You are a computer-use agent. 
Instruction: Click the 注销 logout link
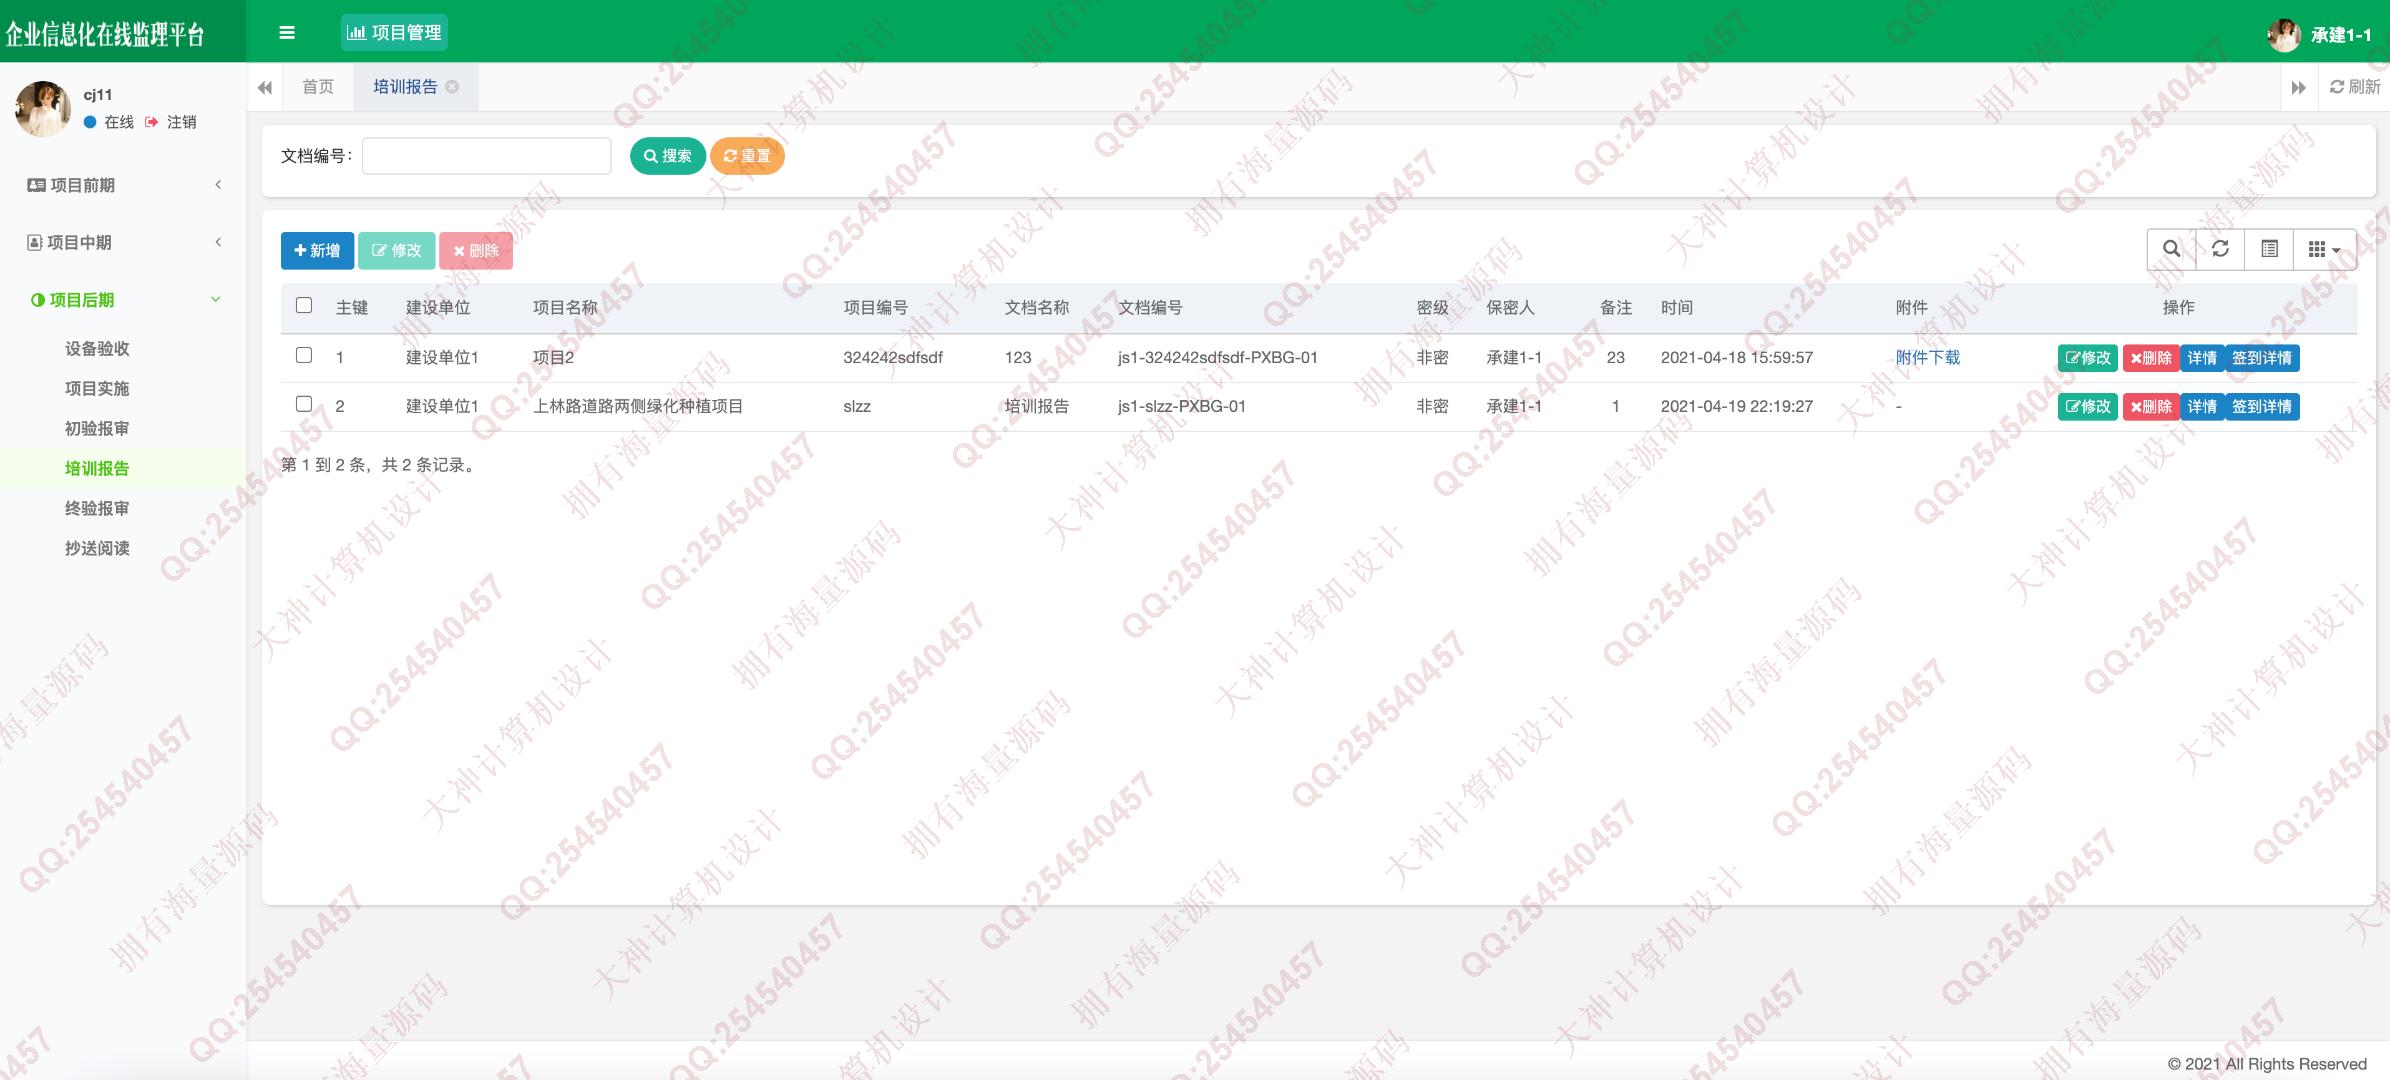171,122
